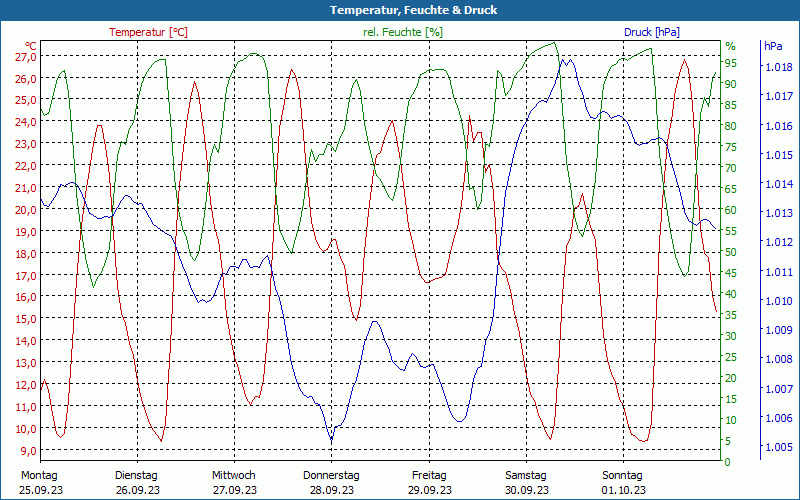This screenshot has width=800, height=500.
Task: Click the chart title Temperatur, Feuchte & Druck
Action: (413, 10)
